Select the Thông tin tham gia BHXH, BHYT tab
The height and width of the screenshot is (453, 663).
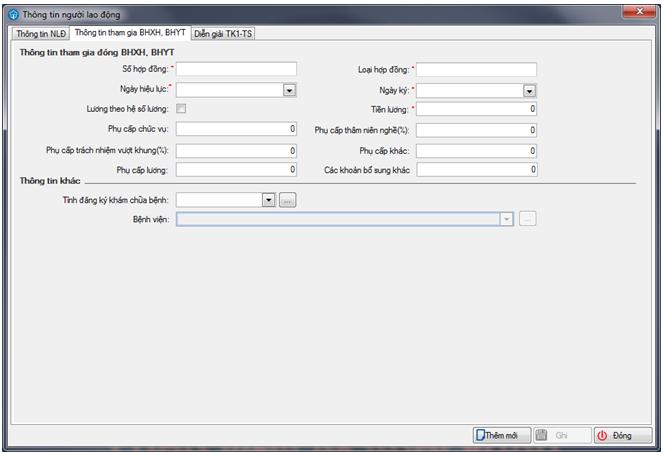click(x=130, y=33)
